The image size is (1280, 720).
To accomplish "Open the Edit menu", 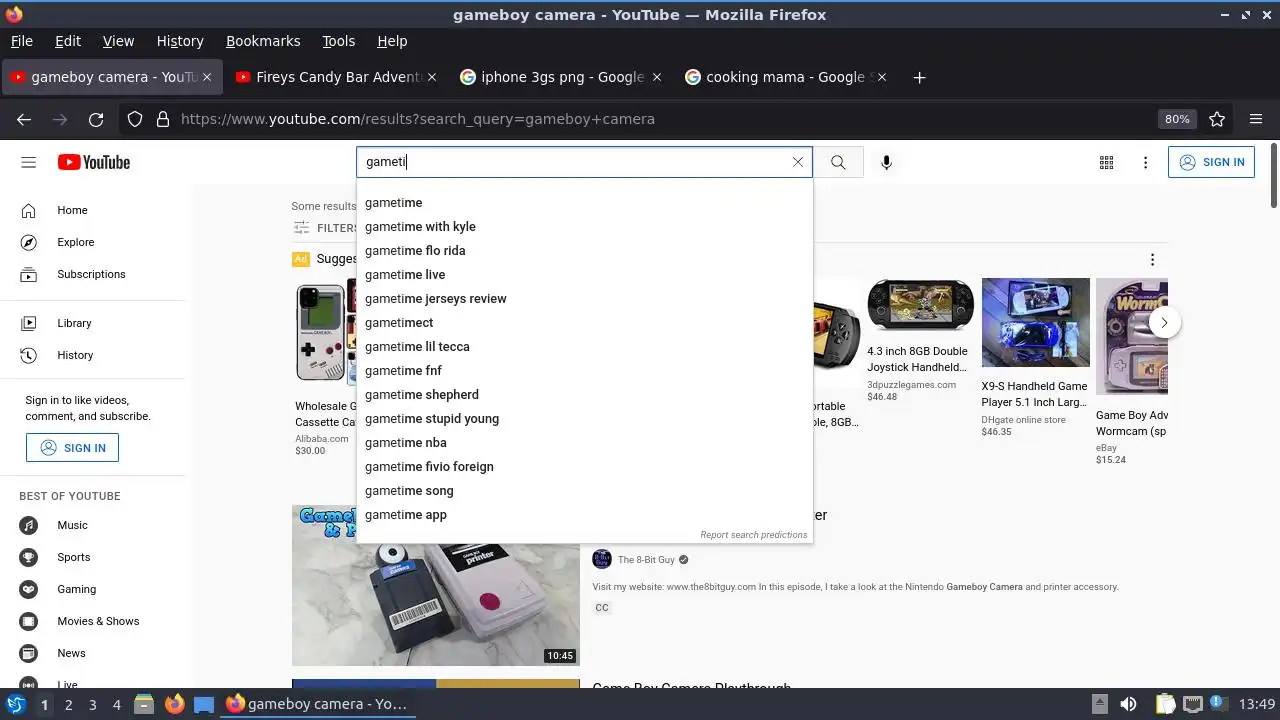I will (x=68, y=41).
